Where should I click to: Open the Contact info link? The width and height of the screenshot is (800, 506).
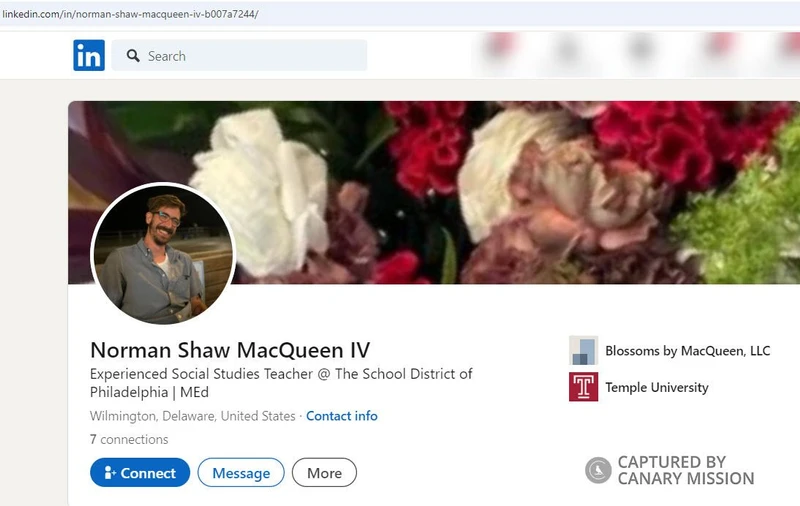pos(342,416)
